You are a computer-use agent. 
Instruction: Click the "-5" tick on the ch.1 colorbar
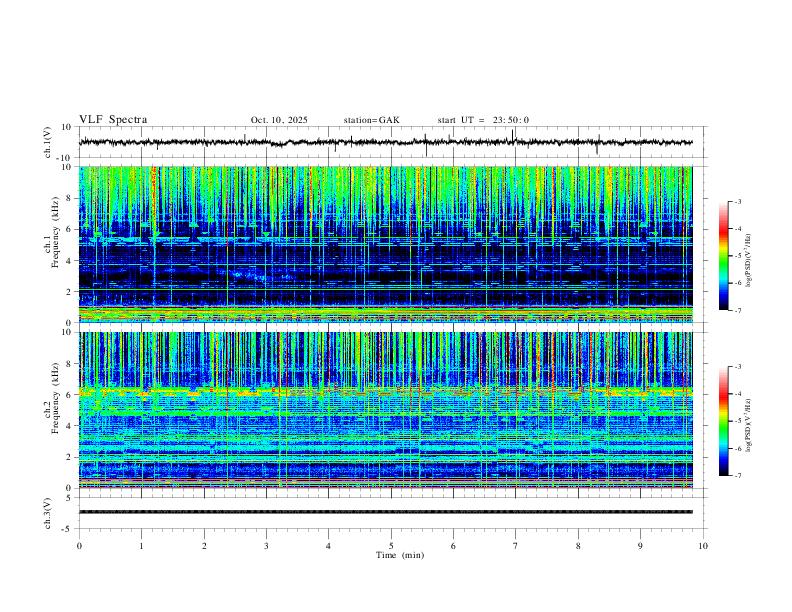pyautogui.click(x=737, y=256)
